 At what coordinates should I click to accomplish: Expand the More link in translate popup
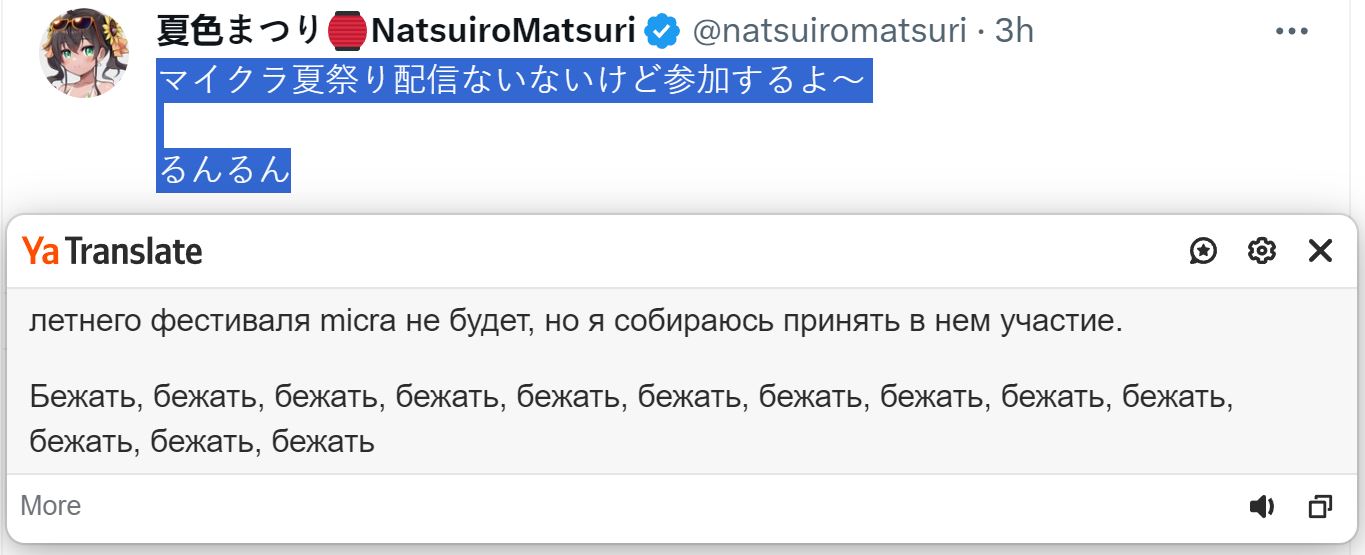(51, 506)
